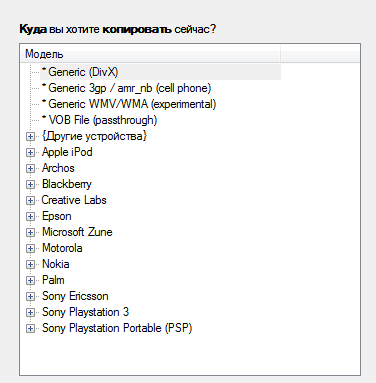Open the Epson tree branch
The width and height of the screenshot is (376, 383).
(30, 216)
